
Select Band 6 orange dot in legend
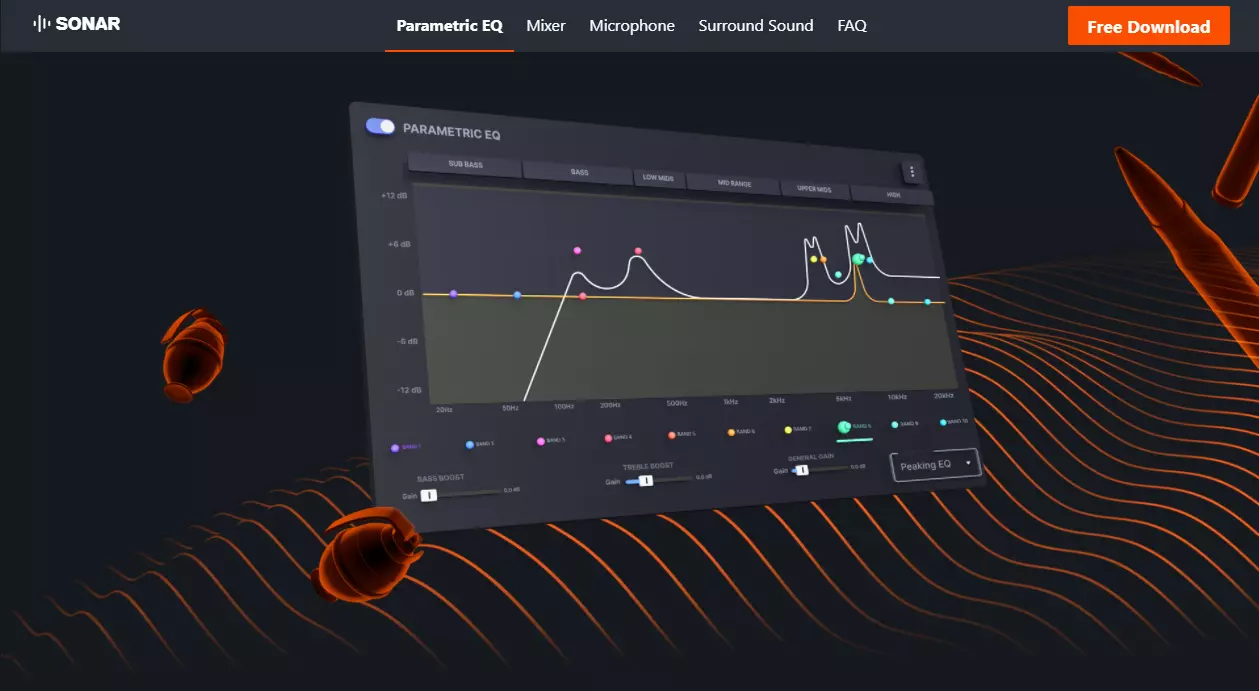click(731, 432)
